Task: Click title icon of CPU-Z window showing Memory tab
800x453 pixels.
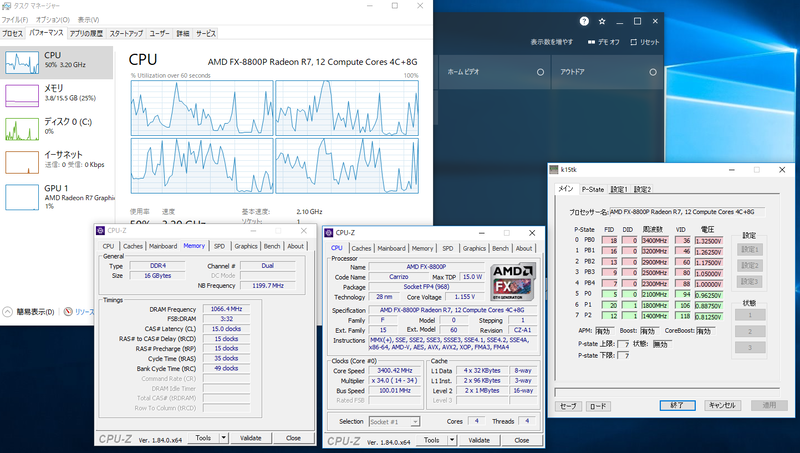Action: [101, 231]
